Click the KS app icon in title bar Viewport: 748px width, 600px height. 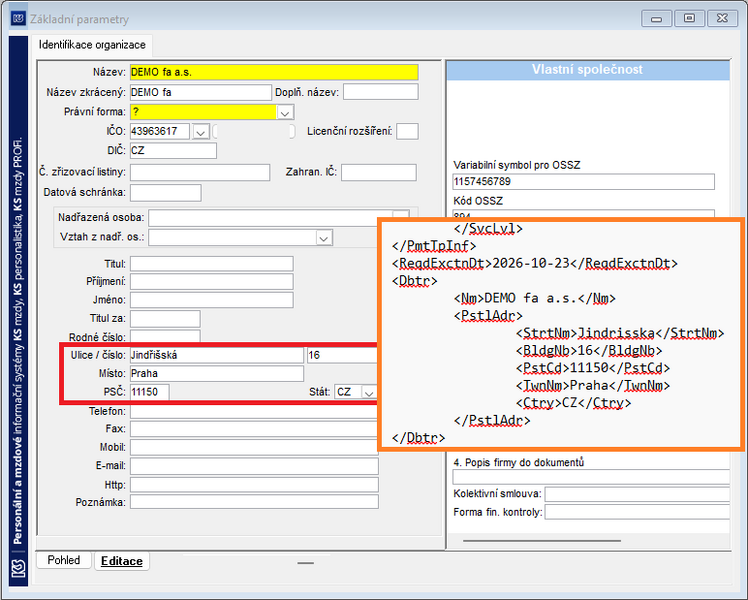point(18,19)
